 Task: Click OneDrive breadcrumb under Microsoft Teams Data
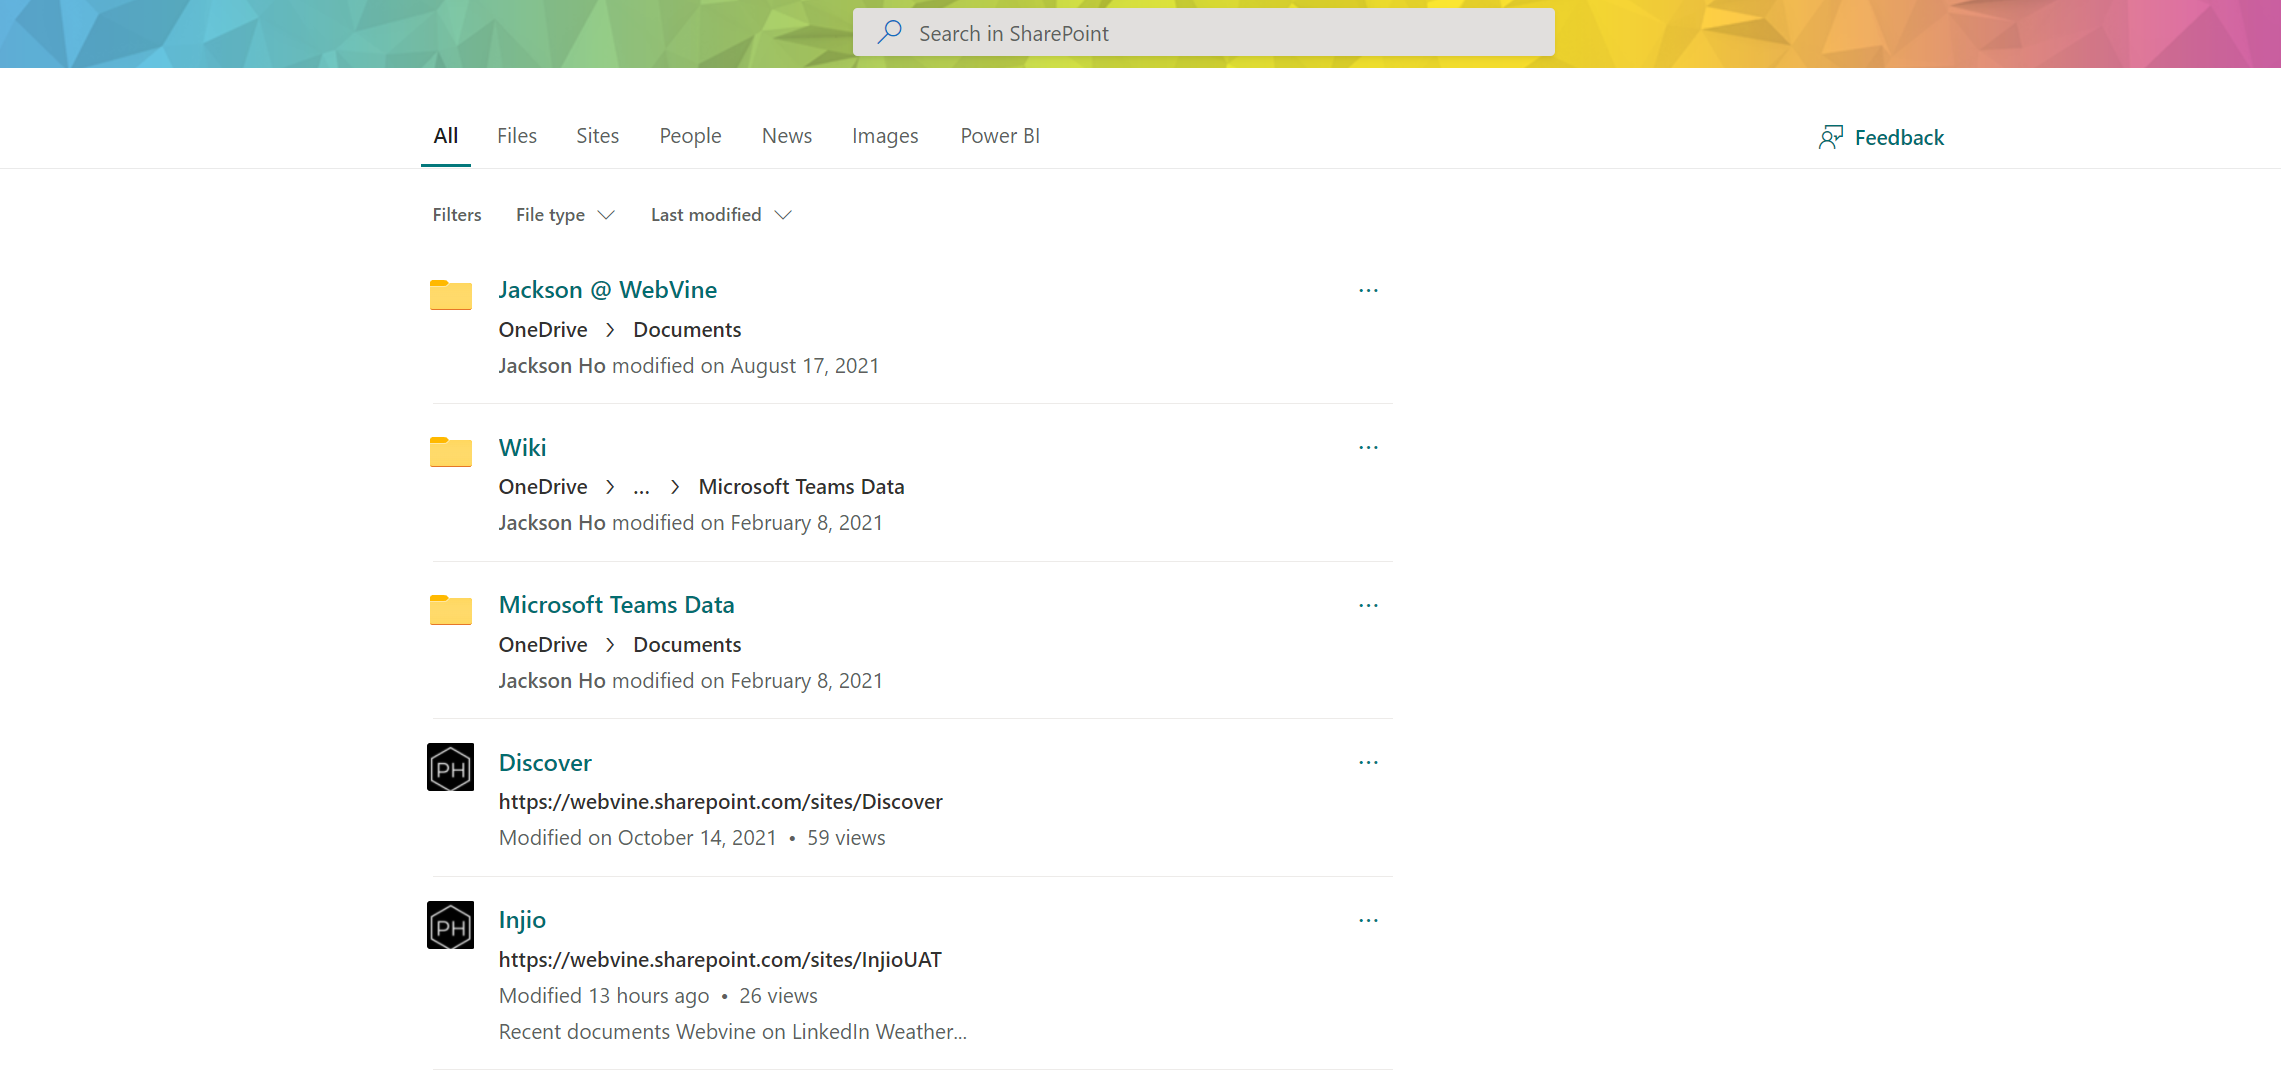pos(543,645)
